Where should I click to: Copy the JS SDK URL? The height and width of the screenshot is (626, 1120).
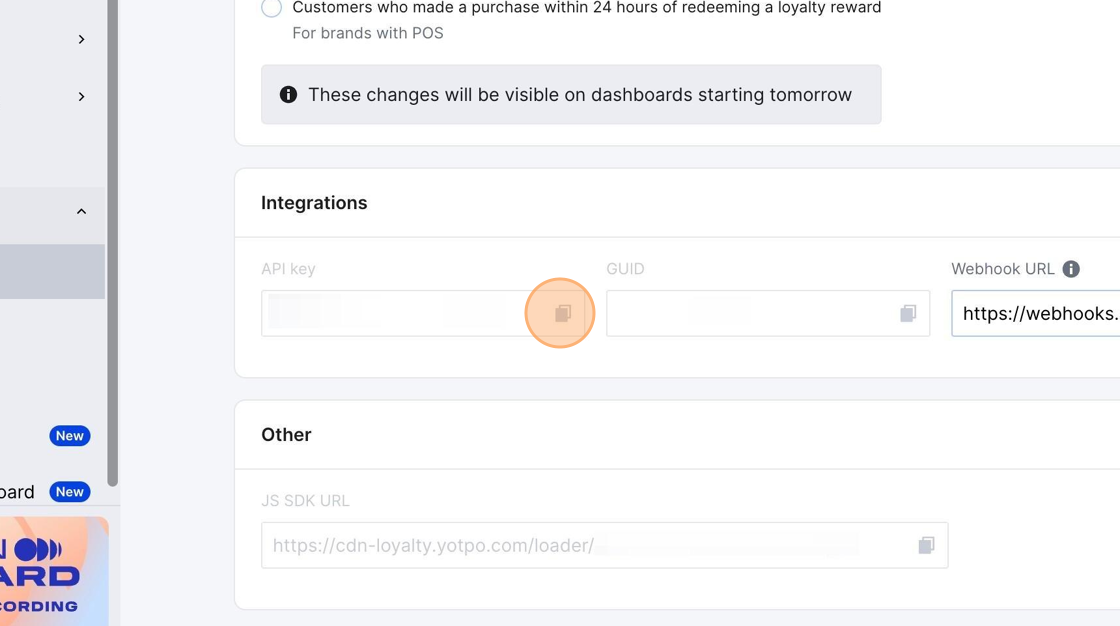point(926,545)
